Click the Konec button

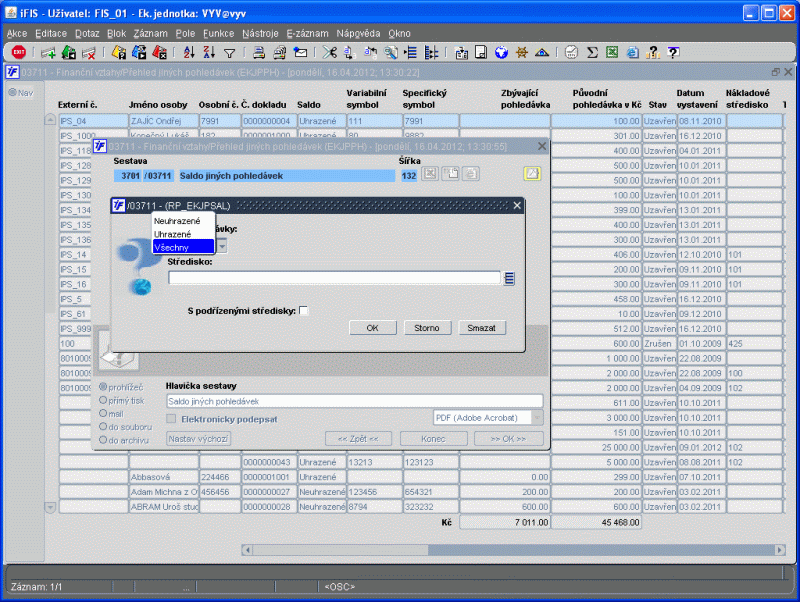433,439
